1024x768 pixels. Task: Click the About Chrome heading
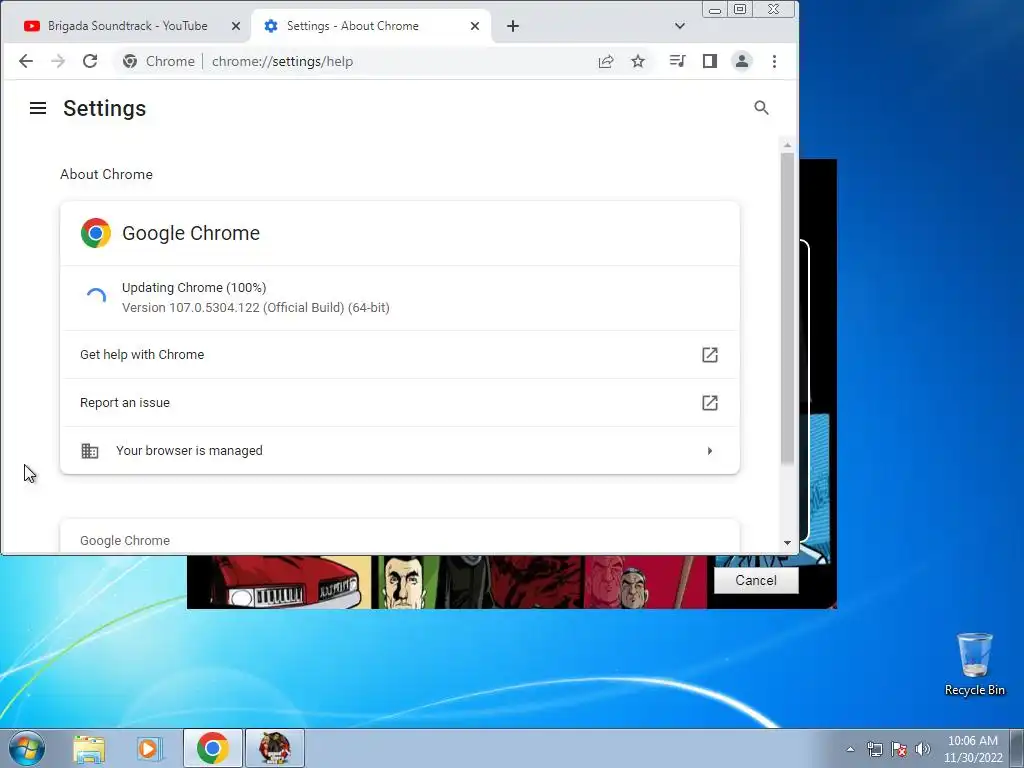[106, 174]
